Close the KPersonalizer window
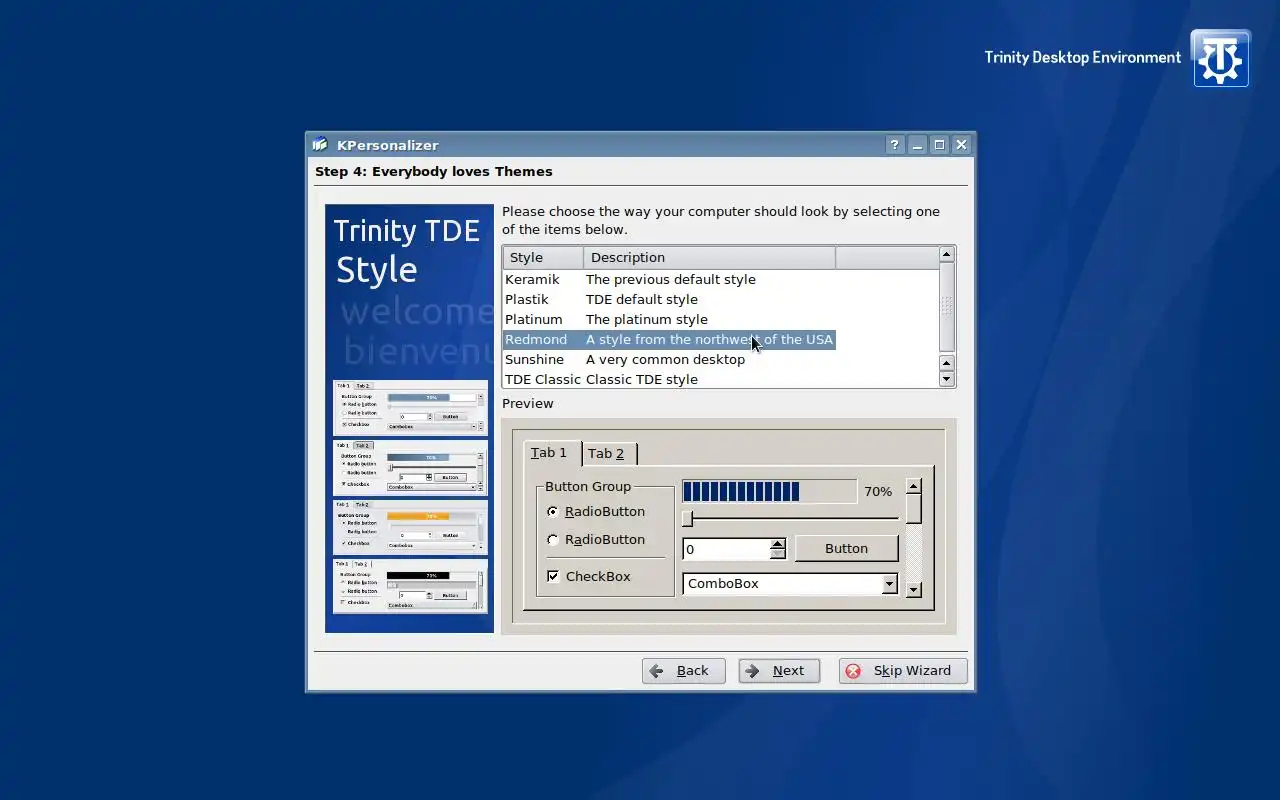The image size is (1280, 800). pos(961,145)
